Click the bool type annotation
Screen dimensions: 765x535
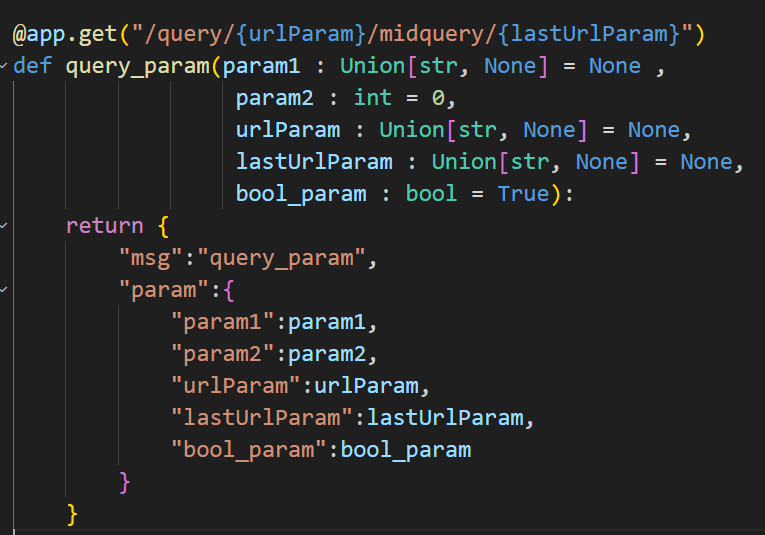tap(431, 194)
